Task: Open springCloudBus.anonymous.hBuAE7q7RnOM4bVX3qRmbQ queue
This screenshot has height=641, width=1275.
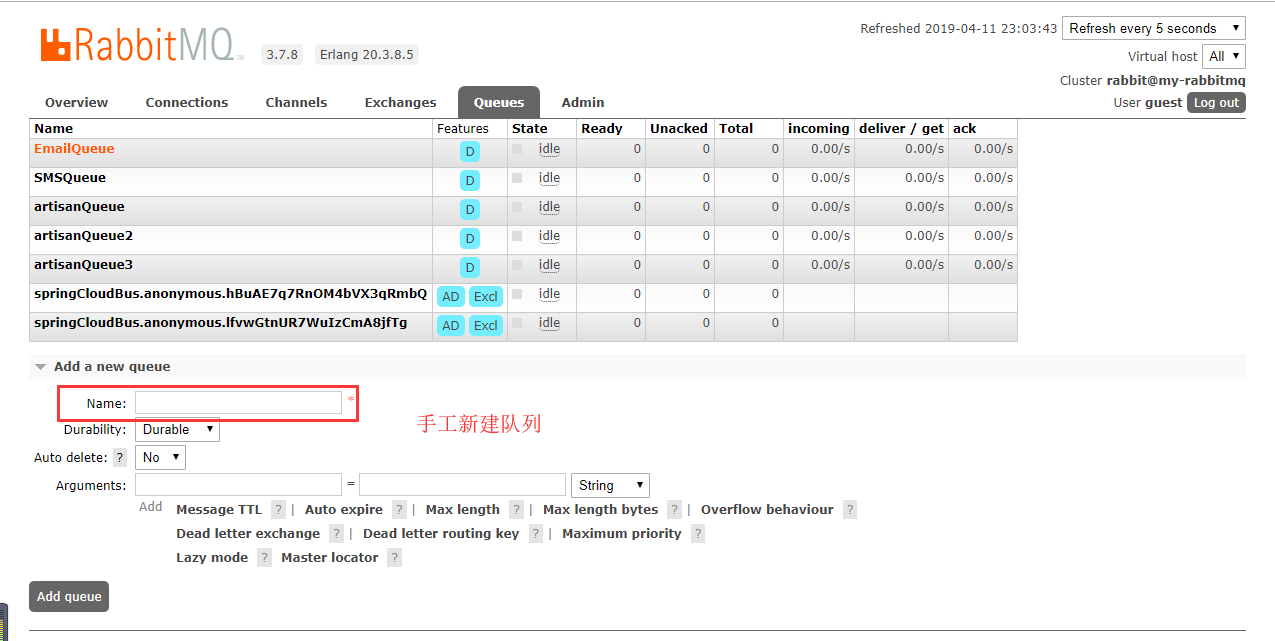Action: click(x=230, y=294)
